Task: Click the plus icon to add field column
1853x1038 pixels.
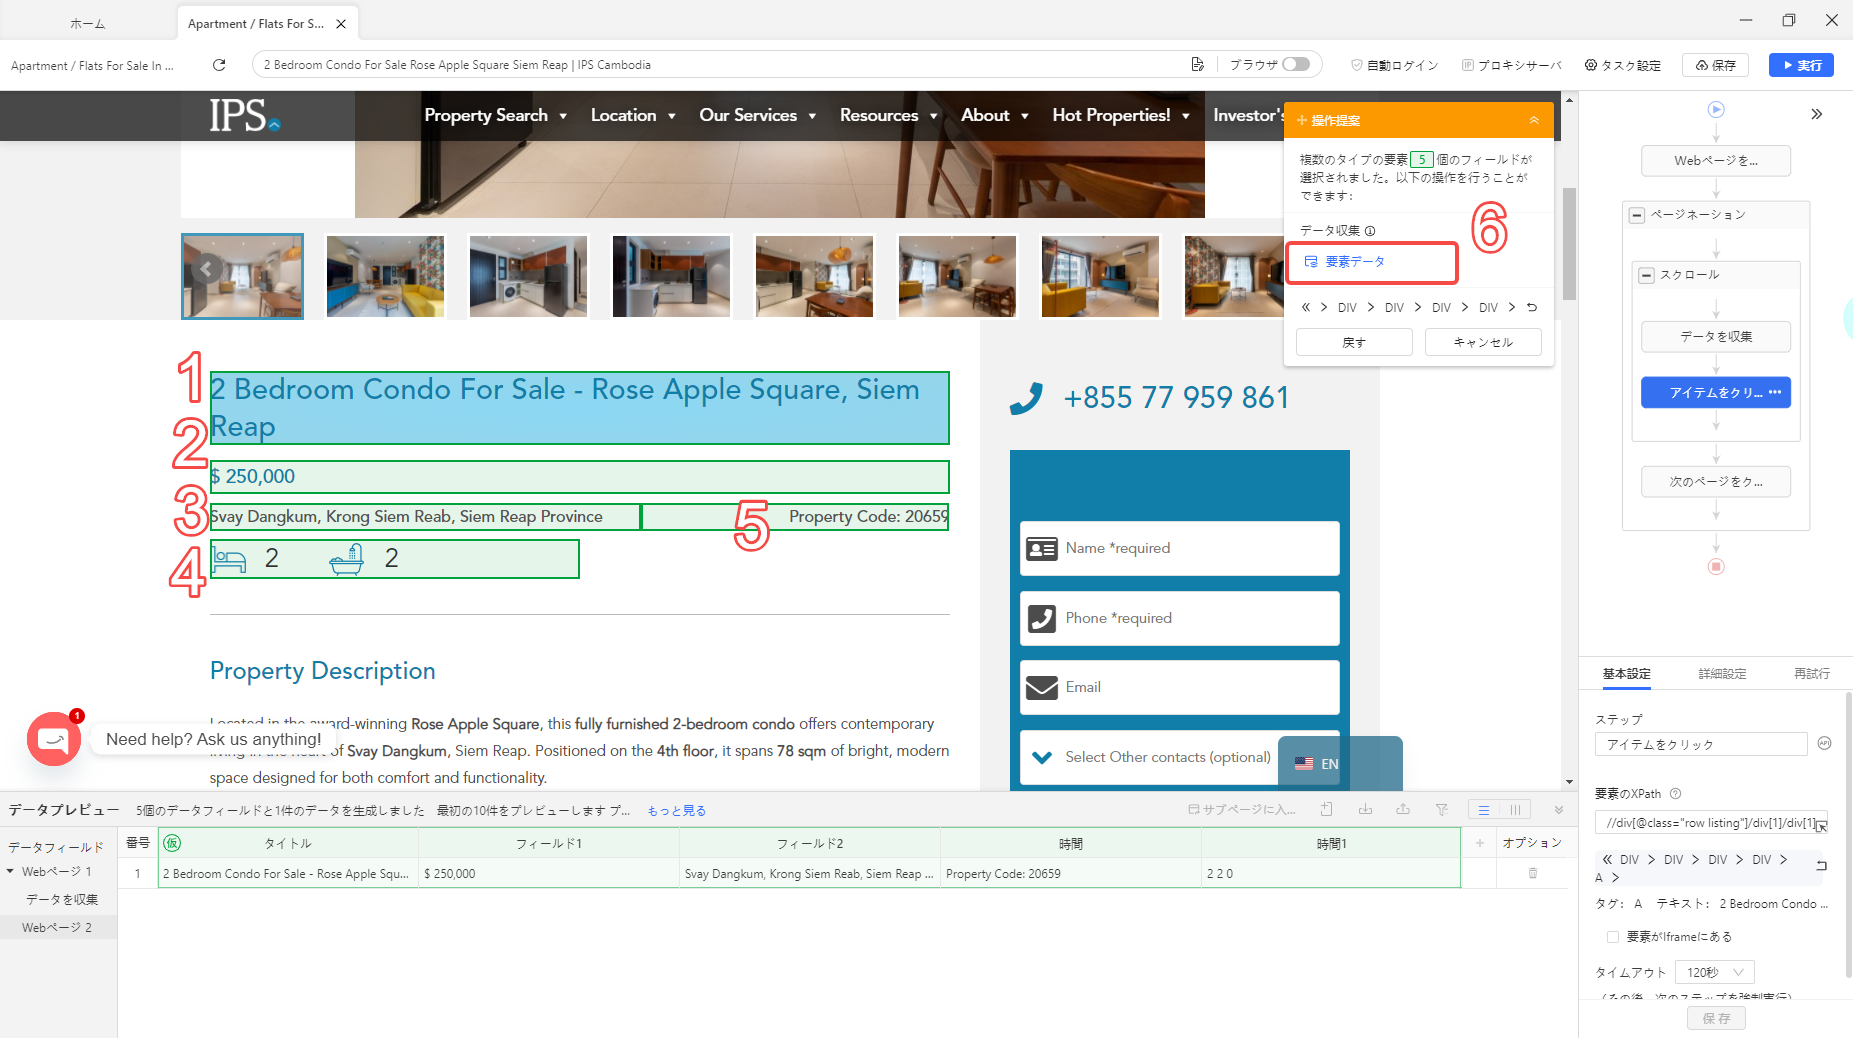Action: click(x=1479, y=843)
